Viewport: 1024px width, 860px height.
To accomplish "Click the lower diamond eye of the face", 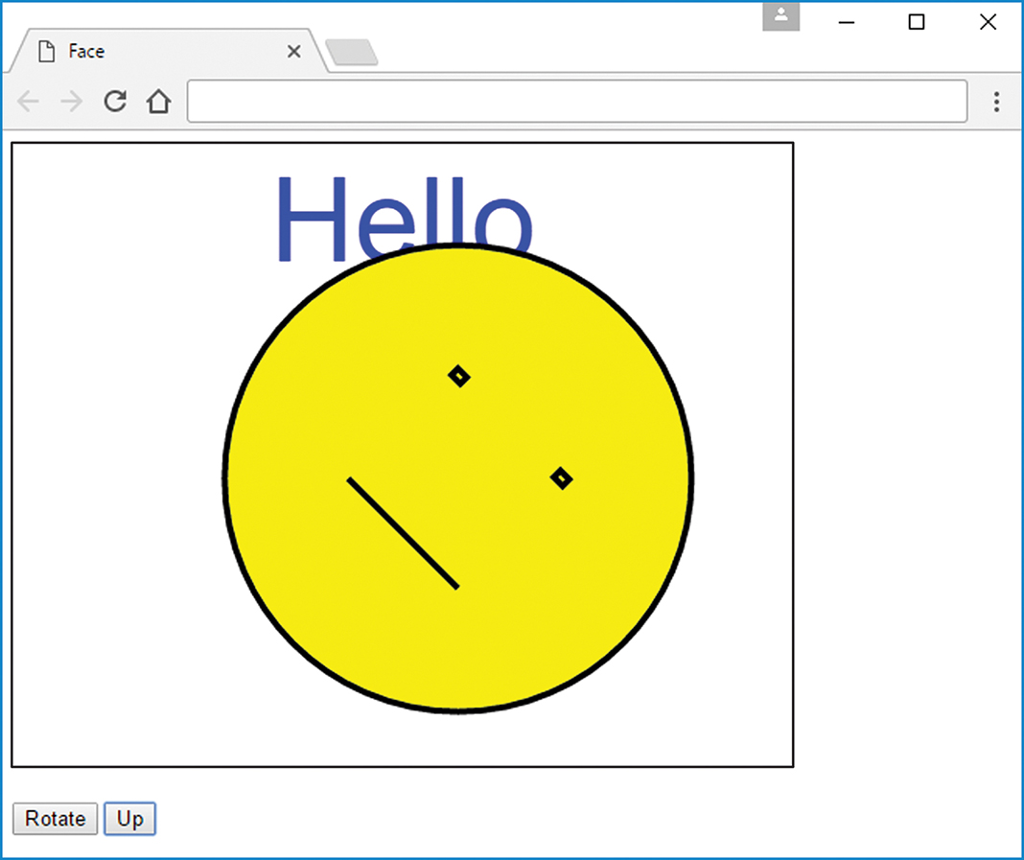I will tap(562, 478).
